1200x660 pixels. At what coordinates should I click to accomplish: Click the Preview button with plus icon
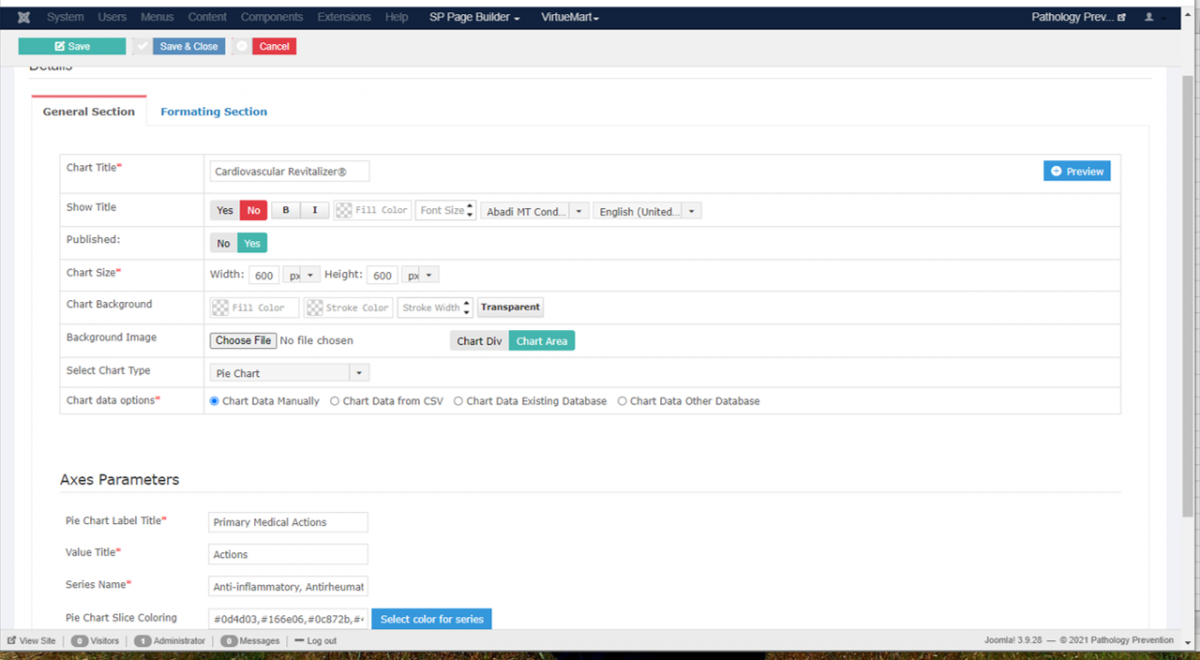click(1076, 171)
